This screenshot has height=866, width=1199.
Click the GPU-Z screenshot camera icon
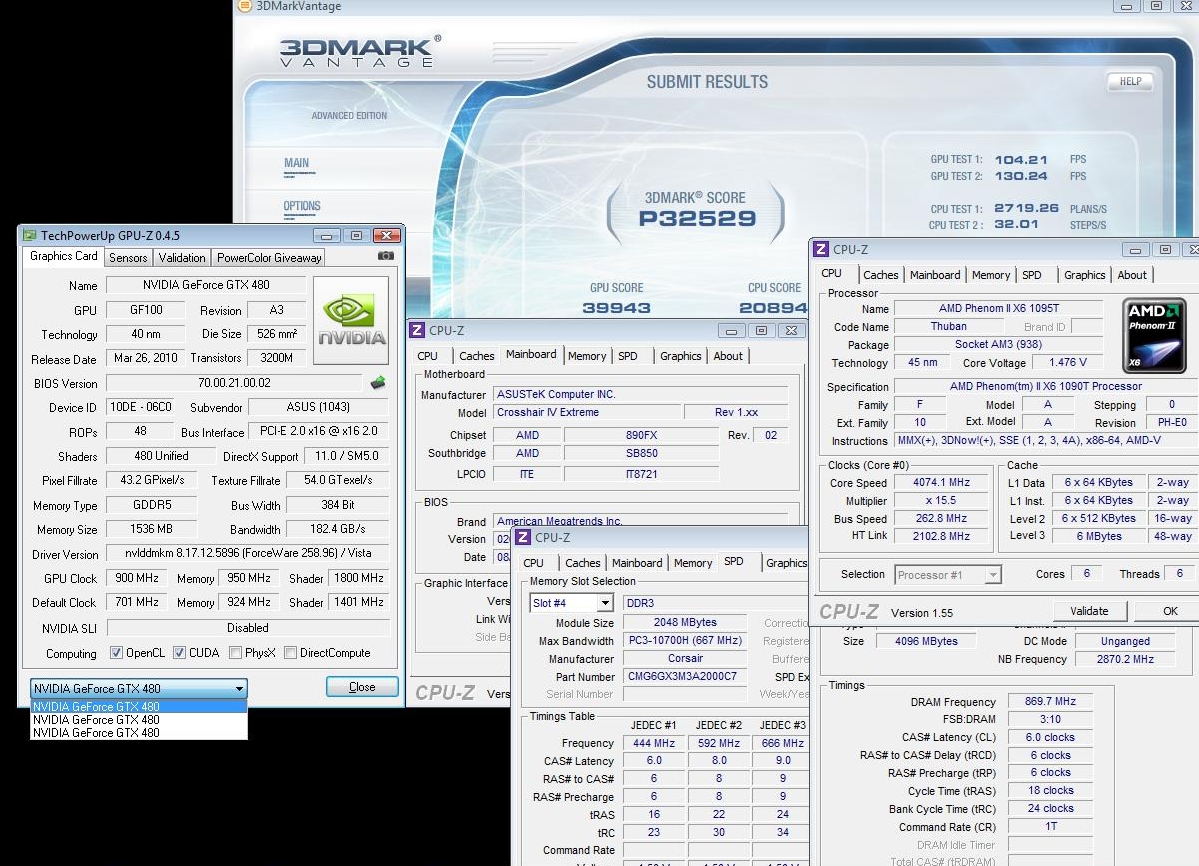(x=386, y=256)
